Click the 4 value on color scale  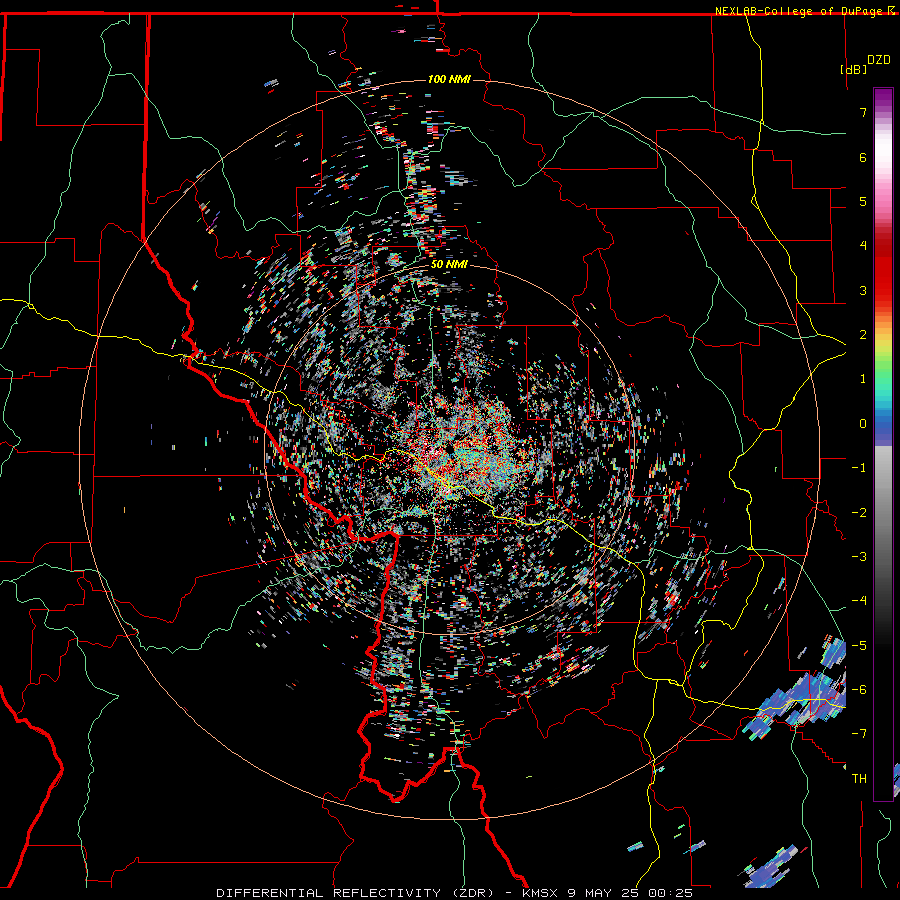tap(863, 246)
